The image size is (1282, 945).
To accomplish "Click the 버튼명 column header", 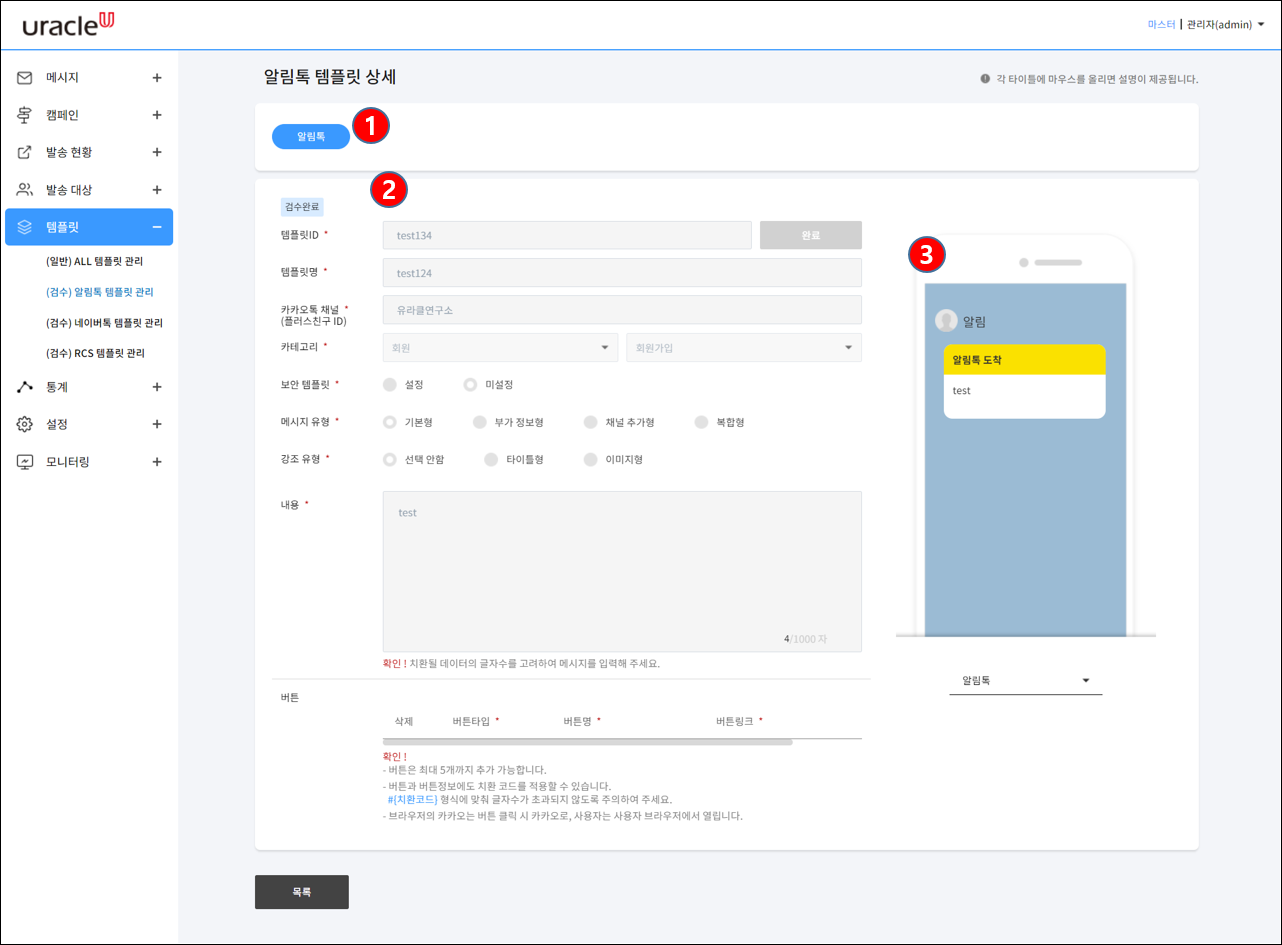I will click(x=578, y=721).
